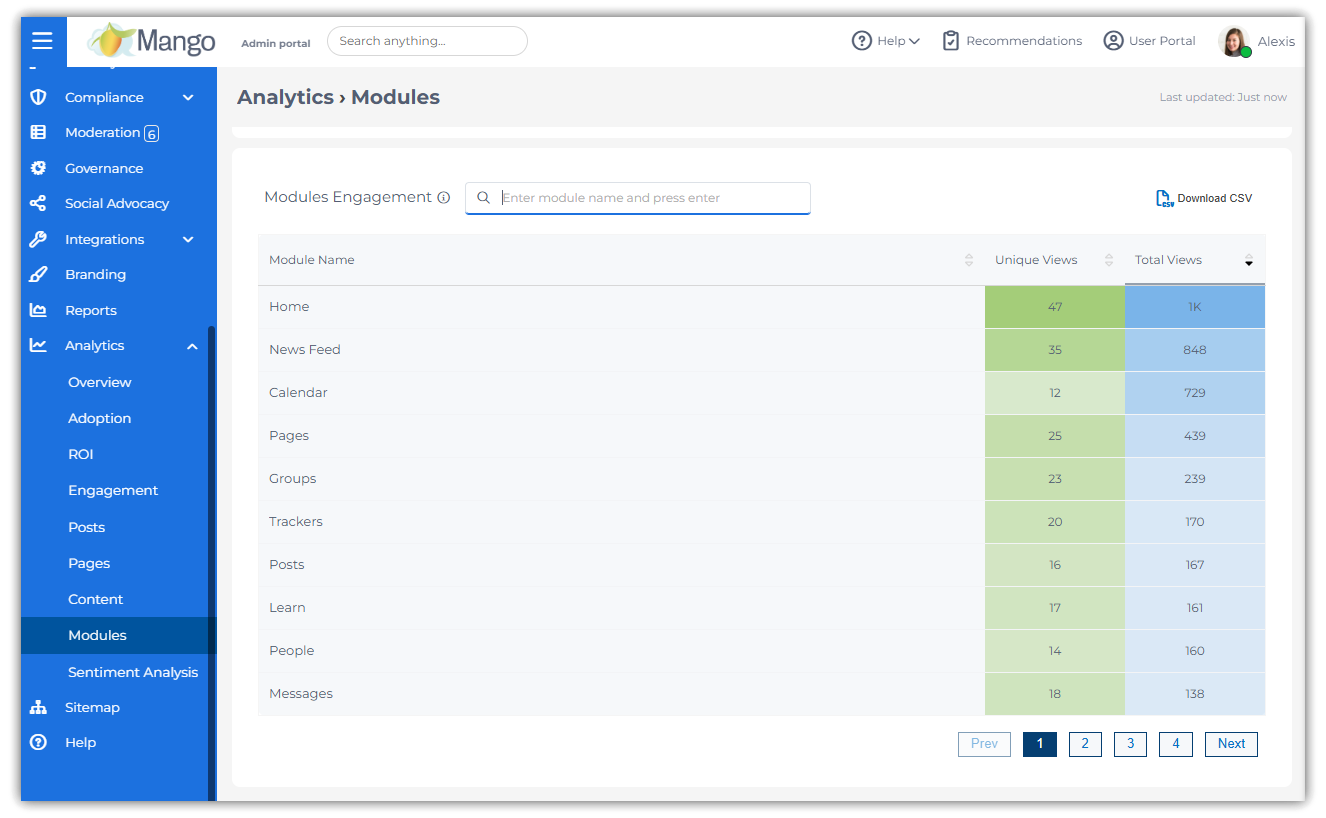Expand the Compliance submenu chevron
Viewport: 1326px width, 818px height.
[x=188, y=97]
